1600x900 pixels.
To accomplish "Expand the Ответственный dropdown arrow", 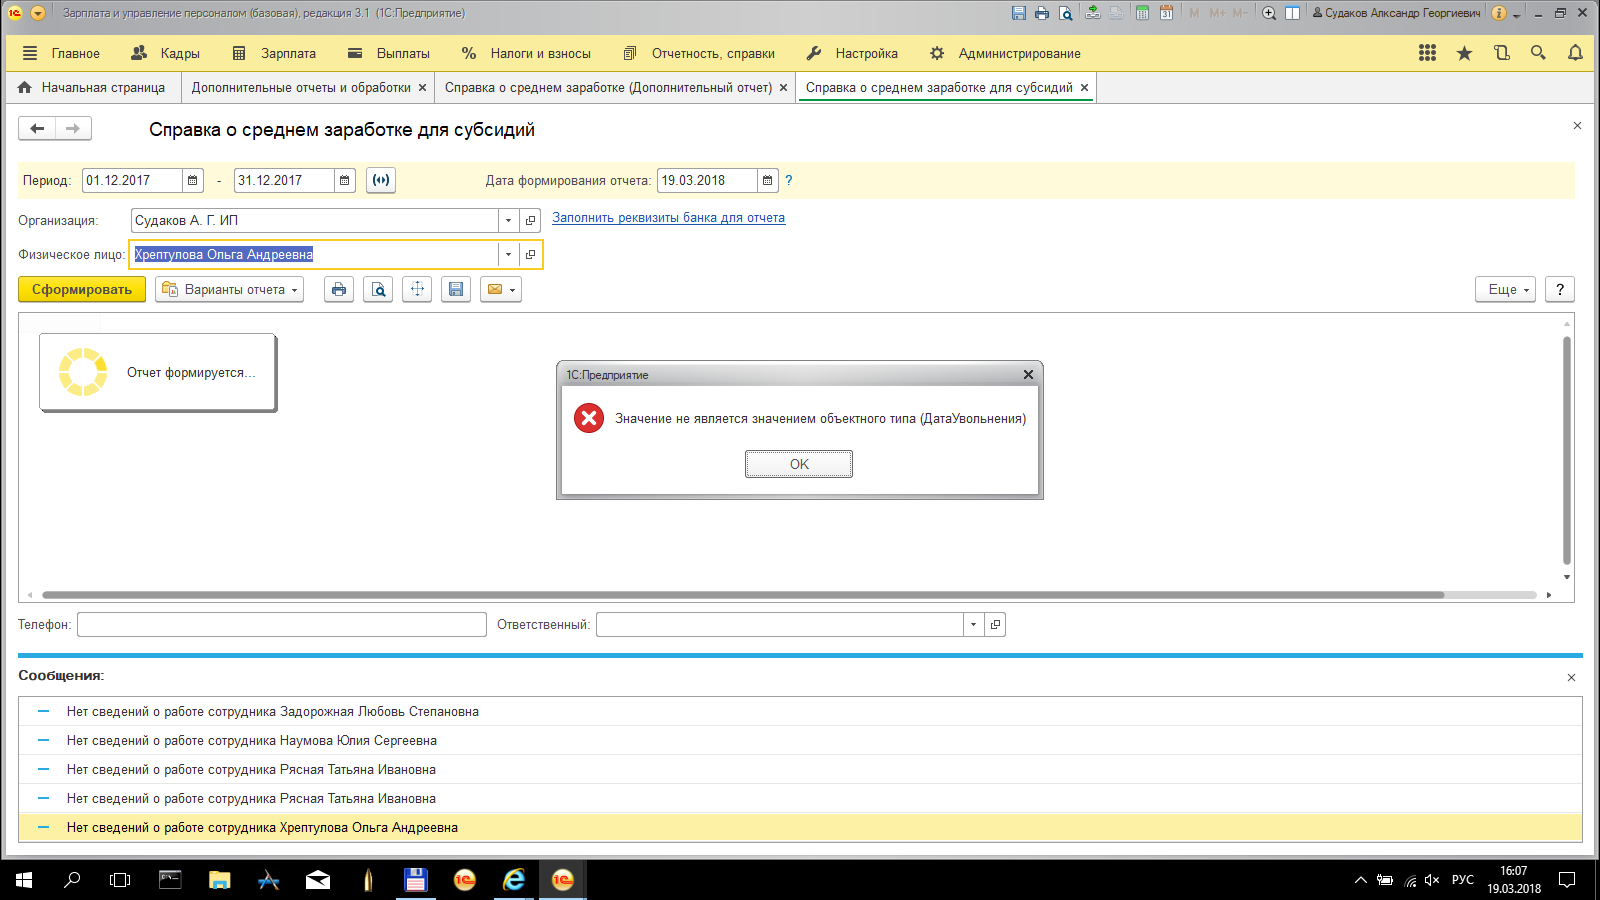I will pos(973,624).
